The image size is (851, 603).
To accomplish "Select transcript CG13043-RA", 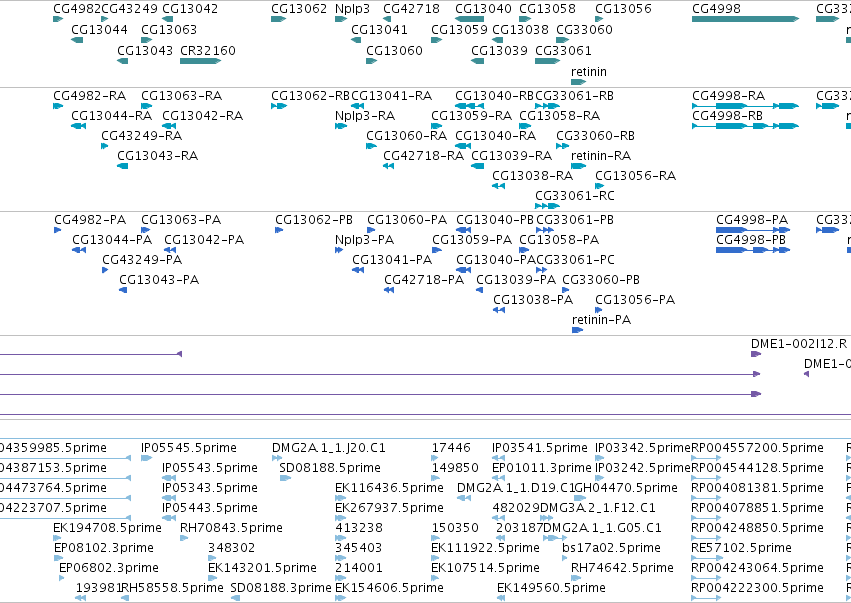I will tap(158, 156).
